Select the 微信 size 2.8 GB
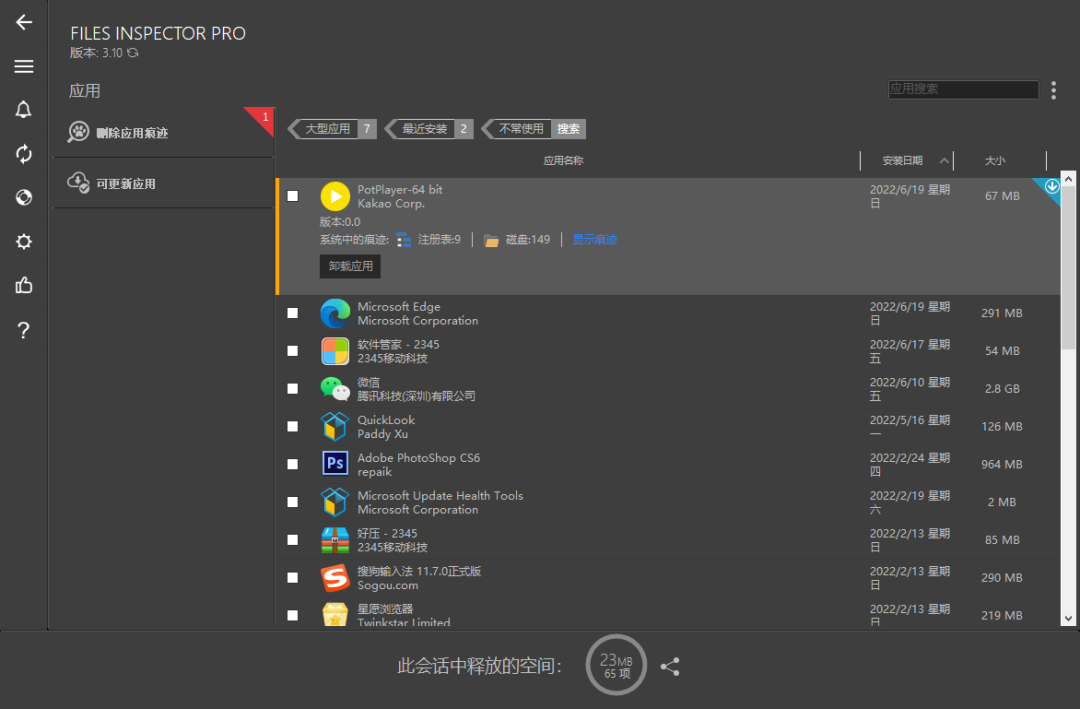The image size is (1080, 709). (x=1002, y=389)
